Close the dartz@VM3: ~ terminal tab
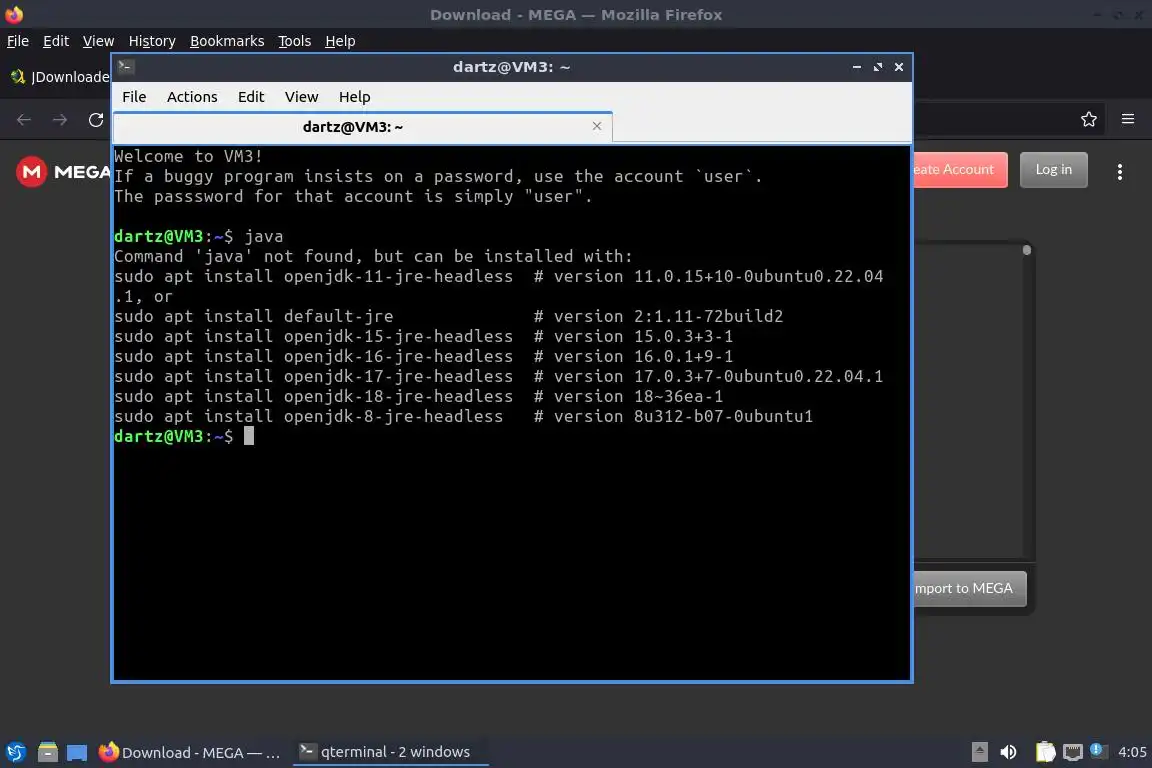Image resolution: width=1152 pixels, height=768 pixels. [597, 126]
